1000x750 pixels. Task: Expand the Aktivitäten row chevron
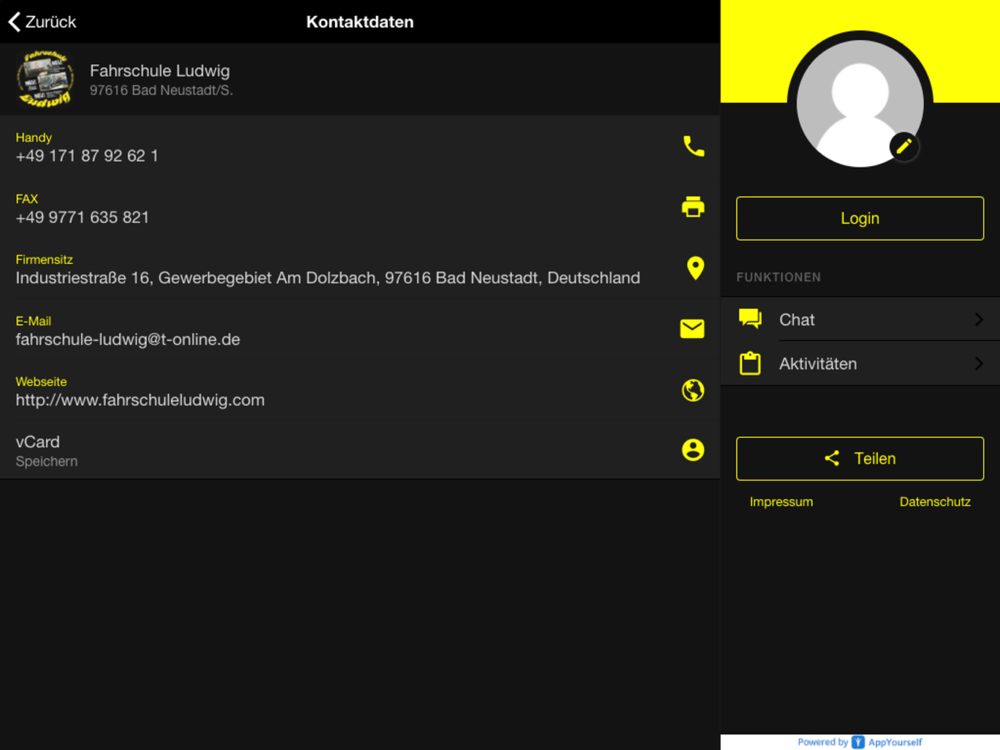tap(979, 364)
